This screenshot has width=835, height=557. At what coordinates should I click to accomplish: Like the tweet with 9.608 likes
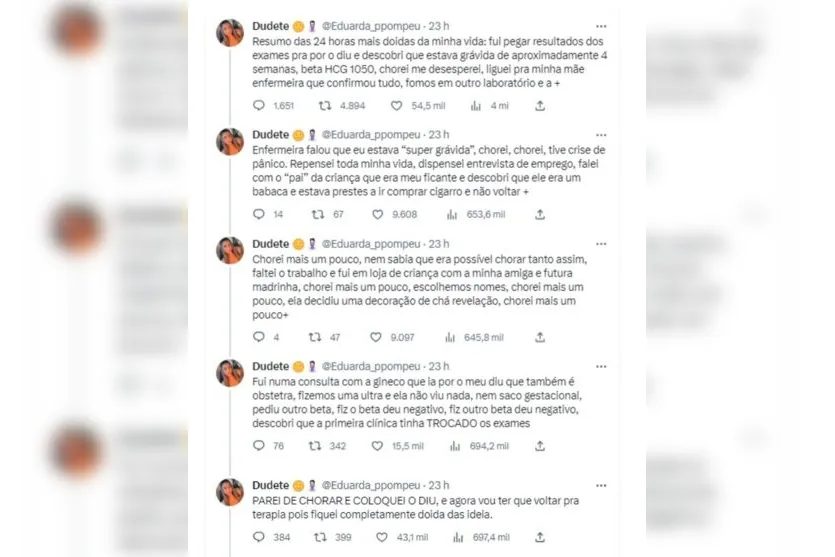click(378, 214)
